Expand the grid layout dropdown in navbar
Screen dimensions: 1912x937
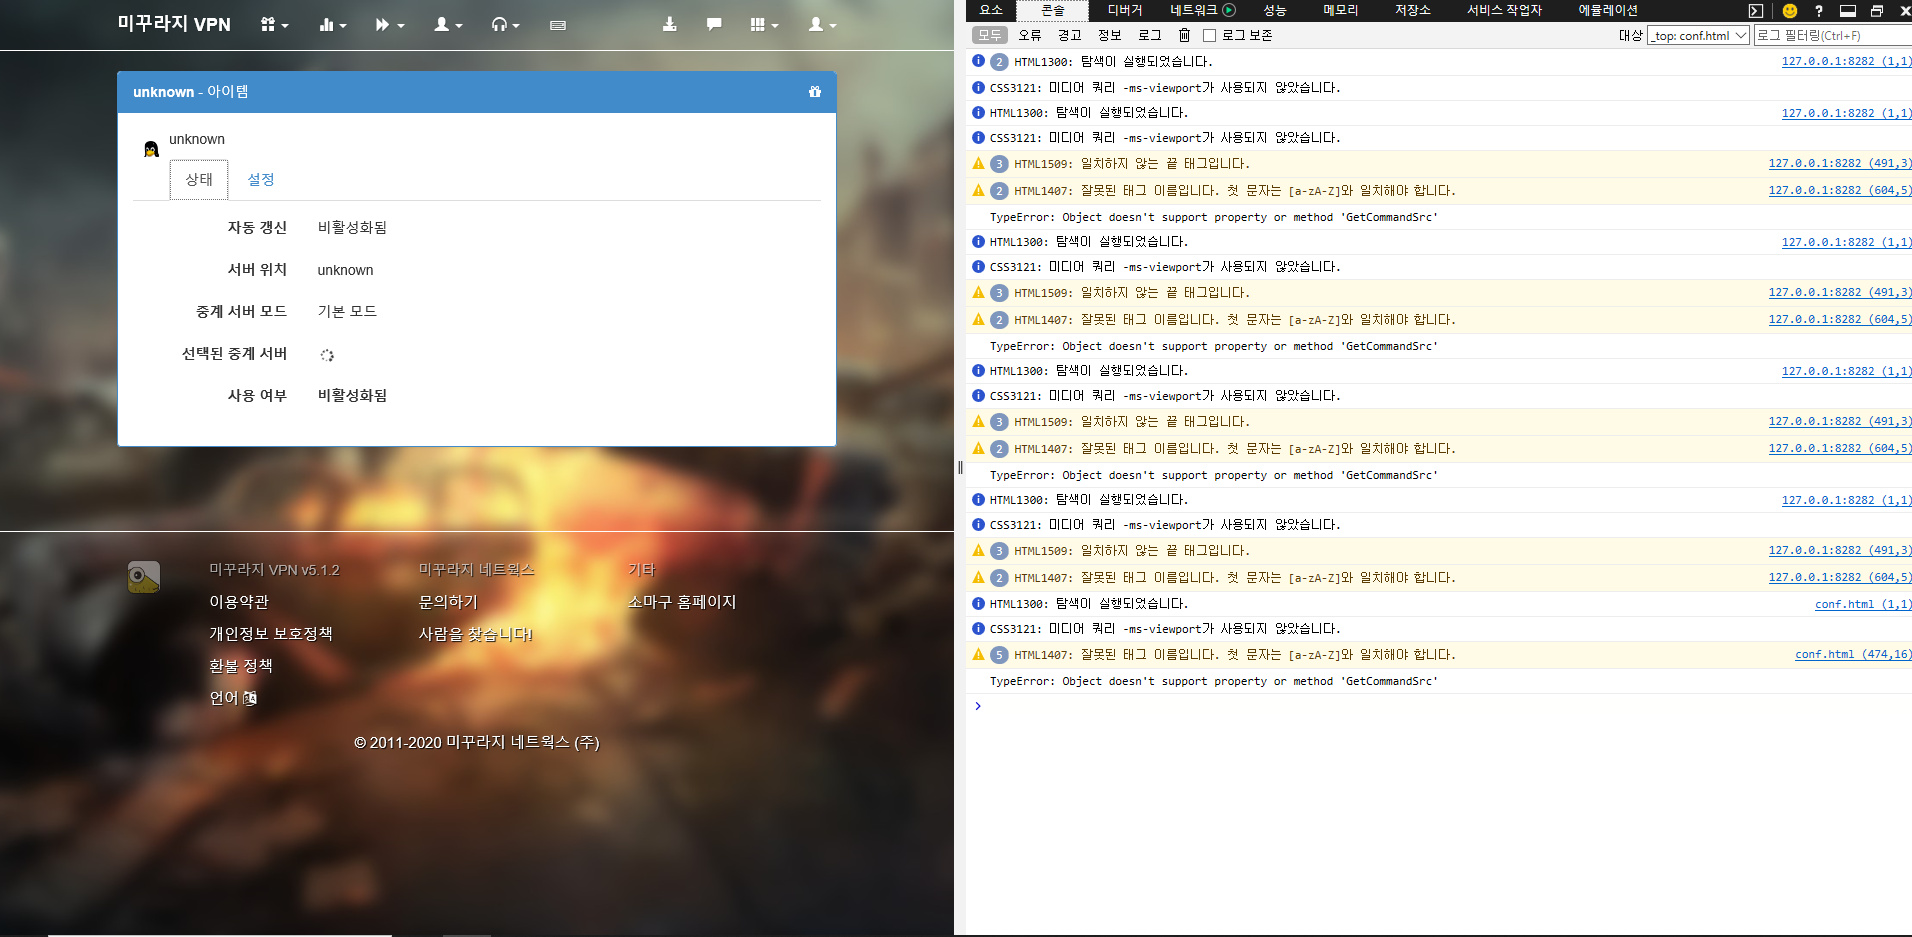(764, 25)
